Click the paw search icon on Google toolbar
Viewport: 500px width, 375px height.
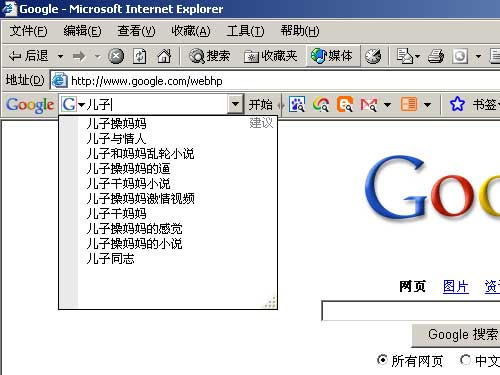[297, 104]
